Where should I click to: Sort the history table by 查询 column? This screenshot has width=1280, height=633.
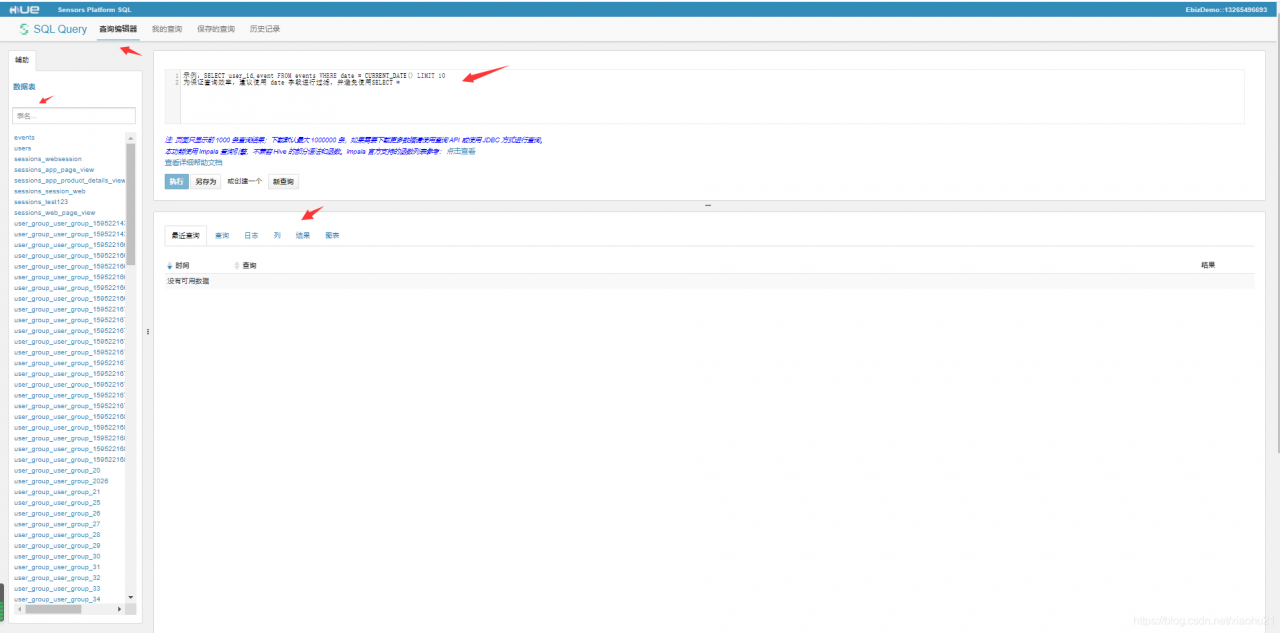(246, 265)
